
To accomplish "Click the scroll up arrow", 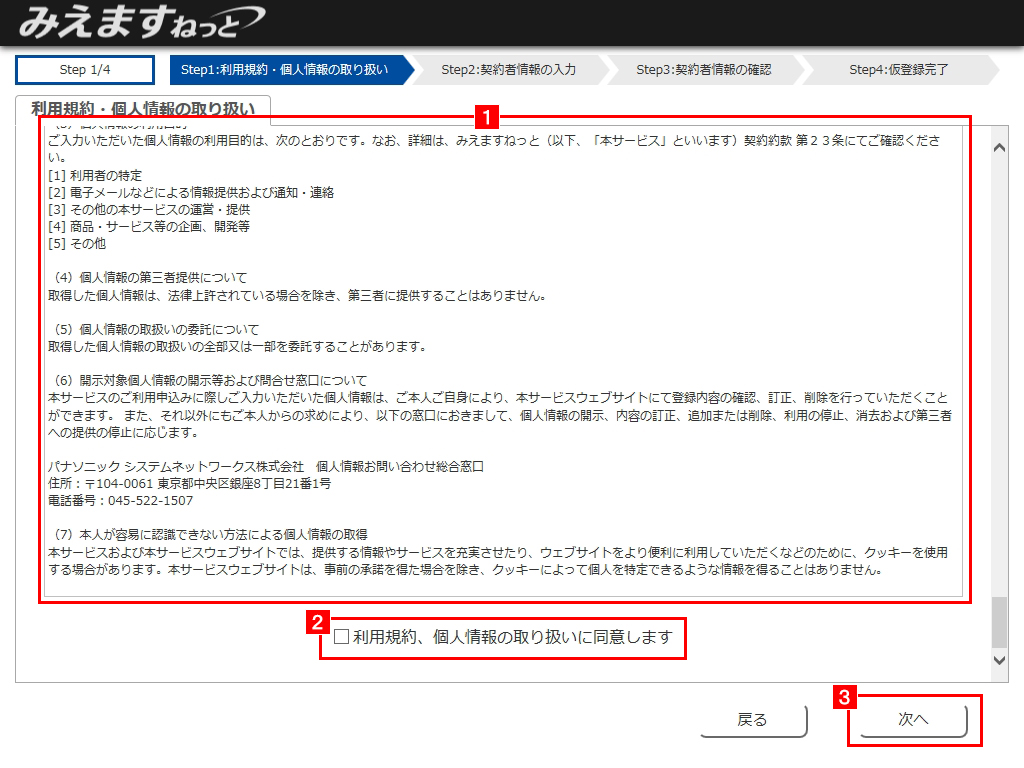I will tap(999, 148).
